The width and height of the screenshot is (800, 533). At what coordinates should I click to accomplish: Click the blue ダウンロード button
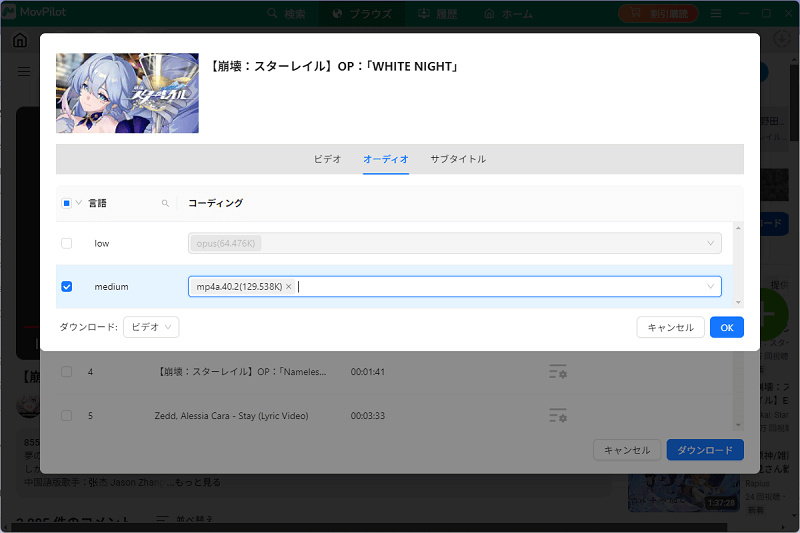click(x=705, y=450)
